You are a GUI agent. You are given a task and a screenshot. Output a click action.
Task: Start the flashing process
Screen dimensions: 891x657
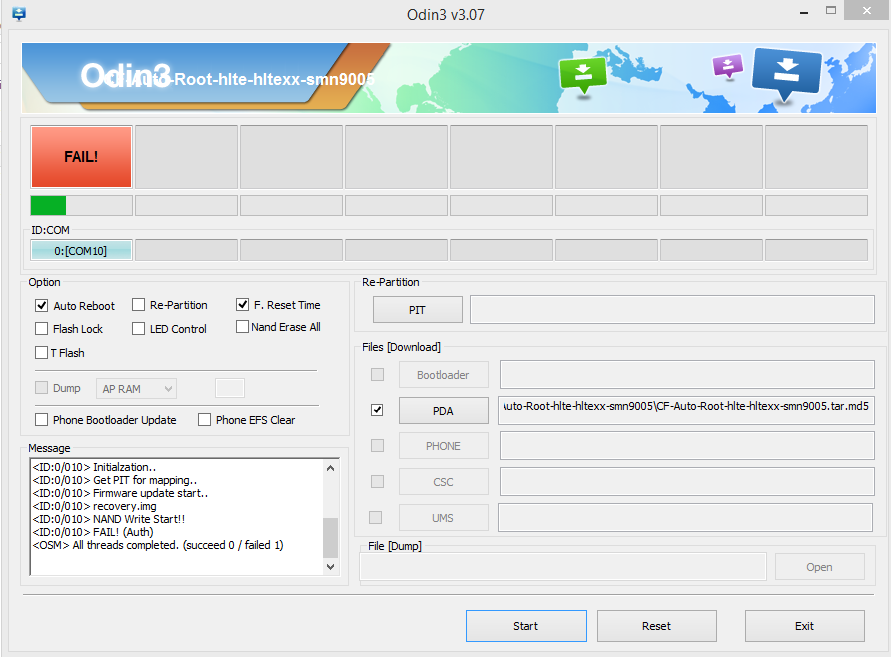(526, 626)
